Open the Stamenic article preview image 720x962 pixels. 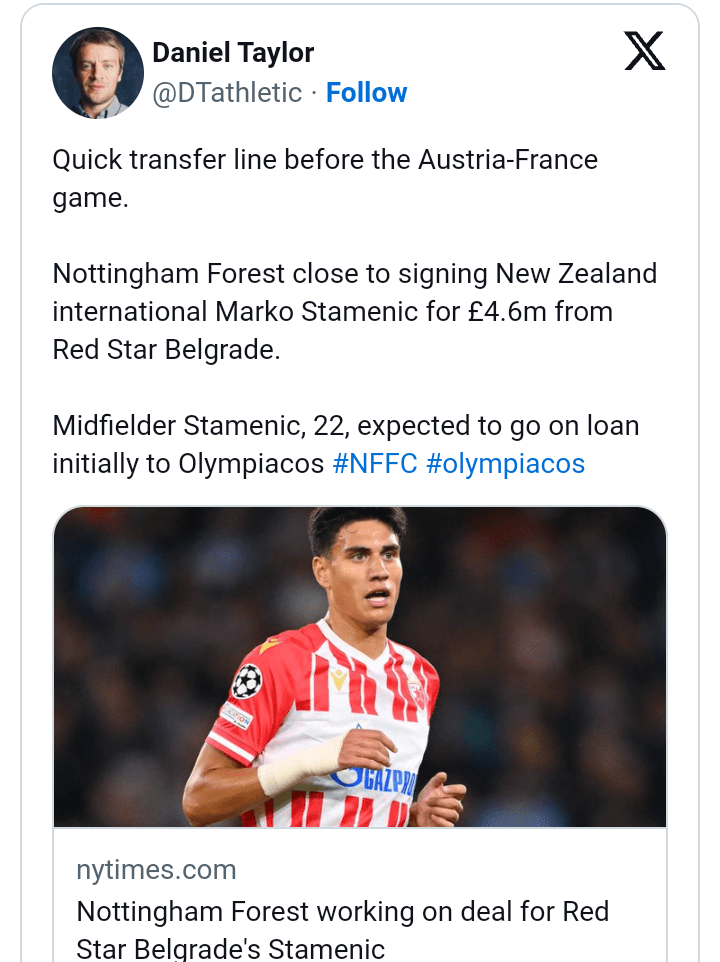[x=360, y=666]
